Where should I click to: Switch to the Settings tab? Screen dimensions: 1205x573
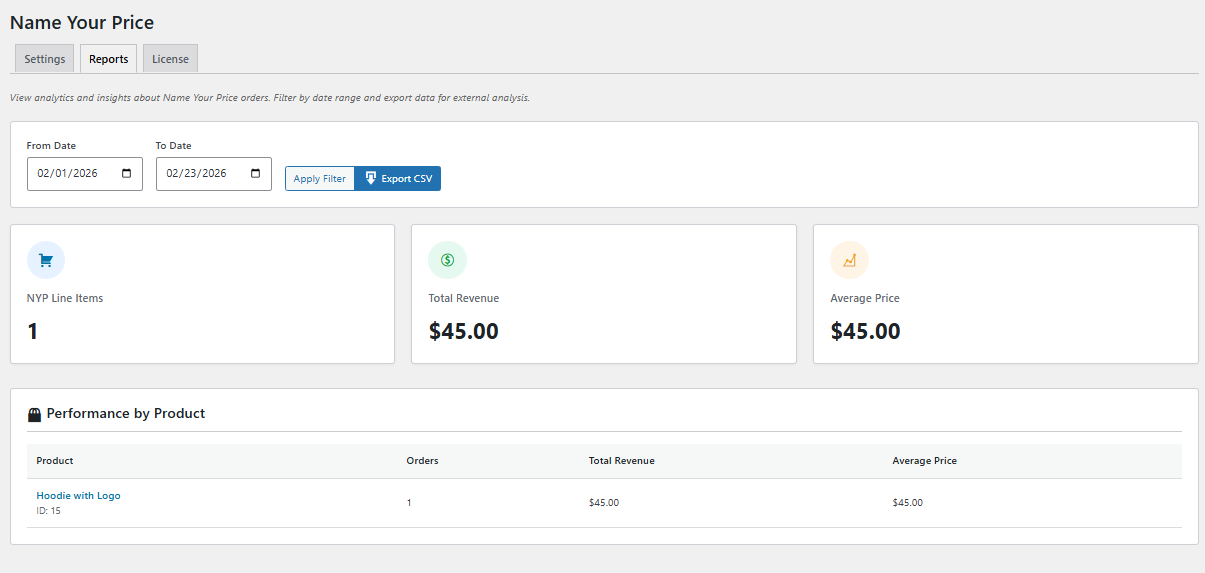44,59
